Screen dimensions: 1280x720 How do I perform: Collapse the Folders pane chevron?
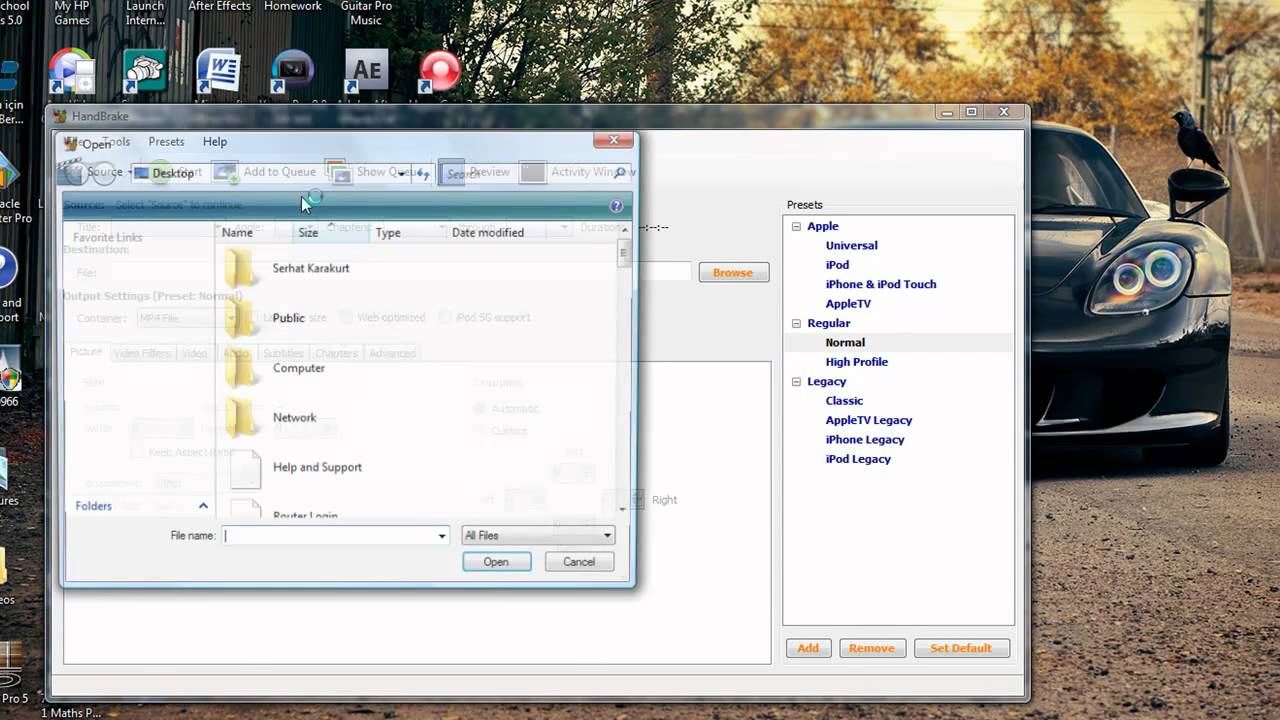coord(203,506)
